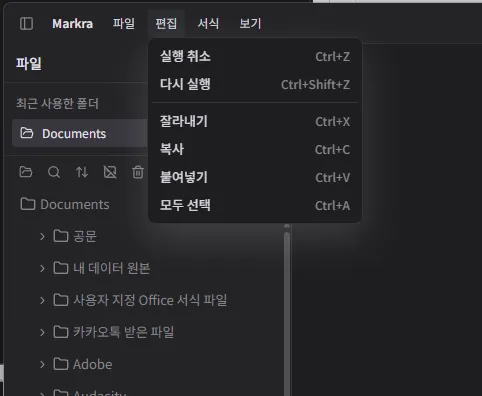Expand 사용자 지정 Office 서식 파일 chevron
The height and width of the screenshot is (396, 482).
42,300
